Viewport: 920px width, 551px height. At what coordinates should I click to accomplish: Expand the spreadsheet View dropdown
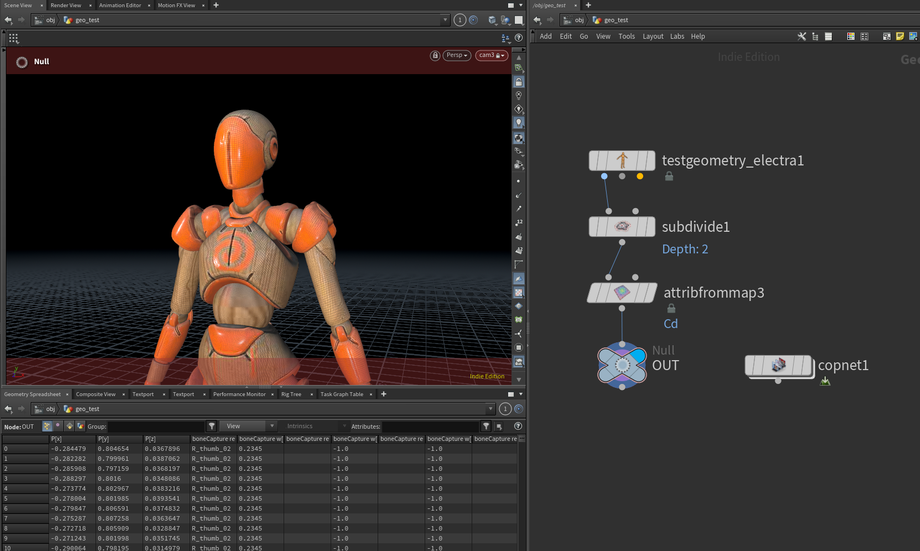coord(245,426)
